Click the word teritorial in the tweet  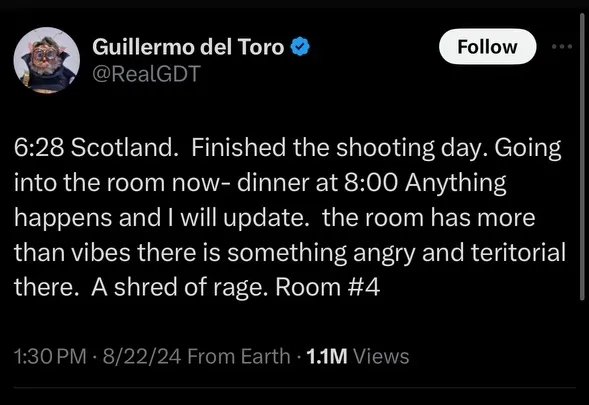(x=518, y=252)
